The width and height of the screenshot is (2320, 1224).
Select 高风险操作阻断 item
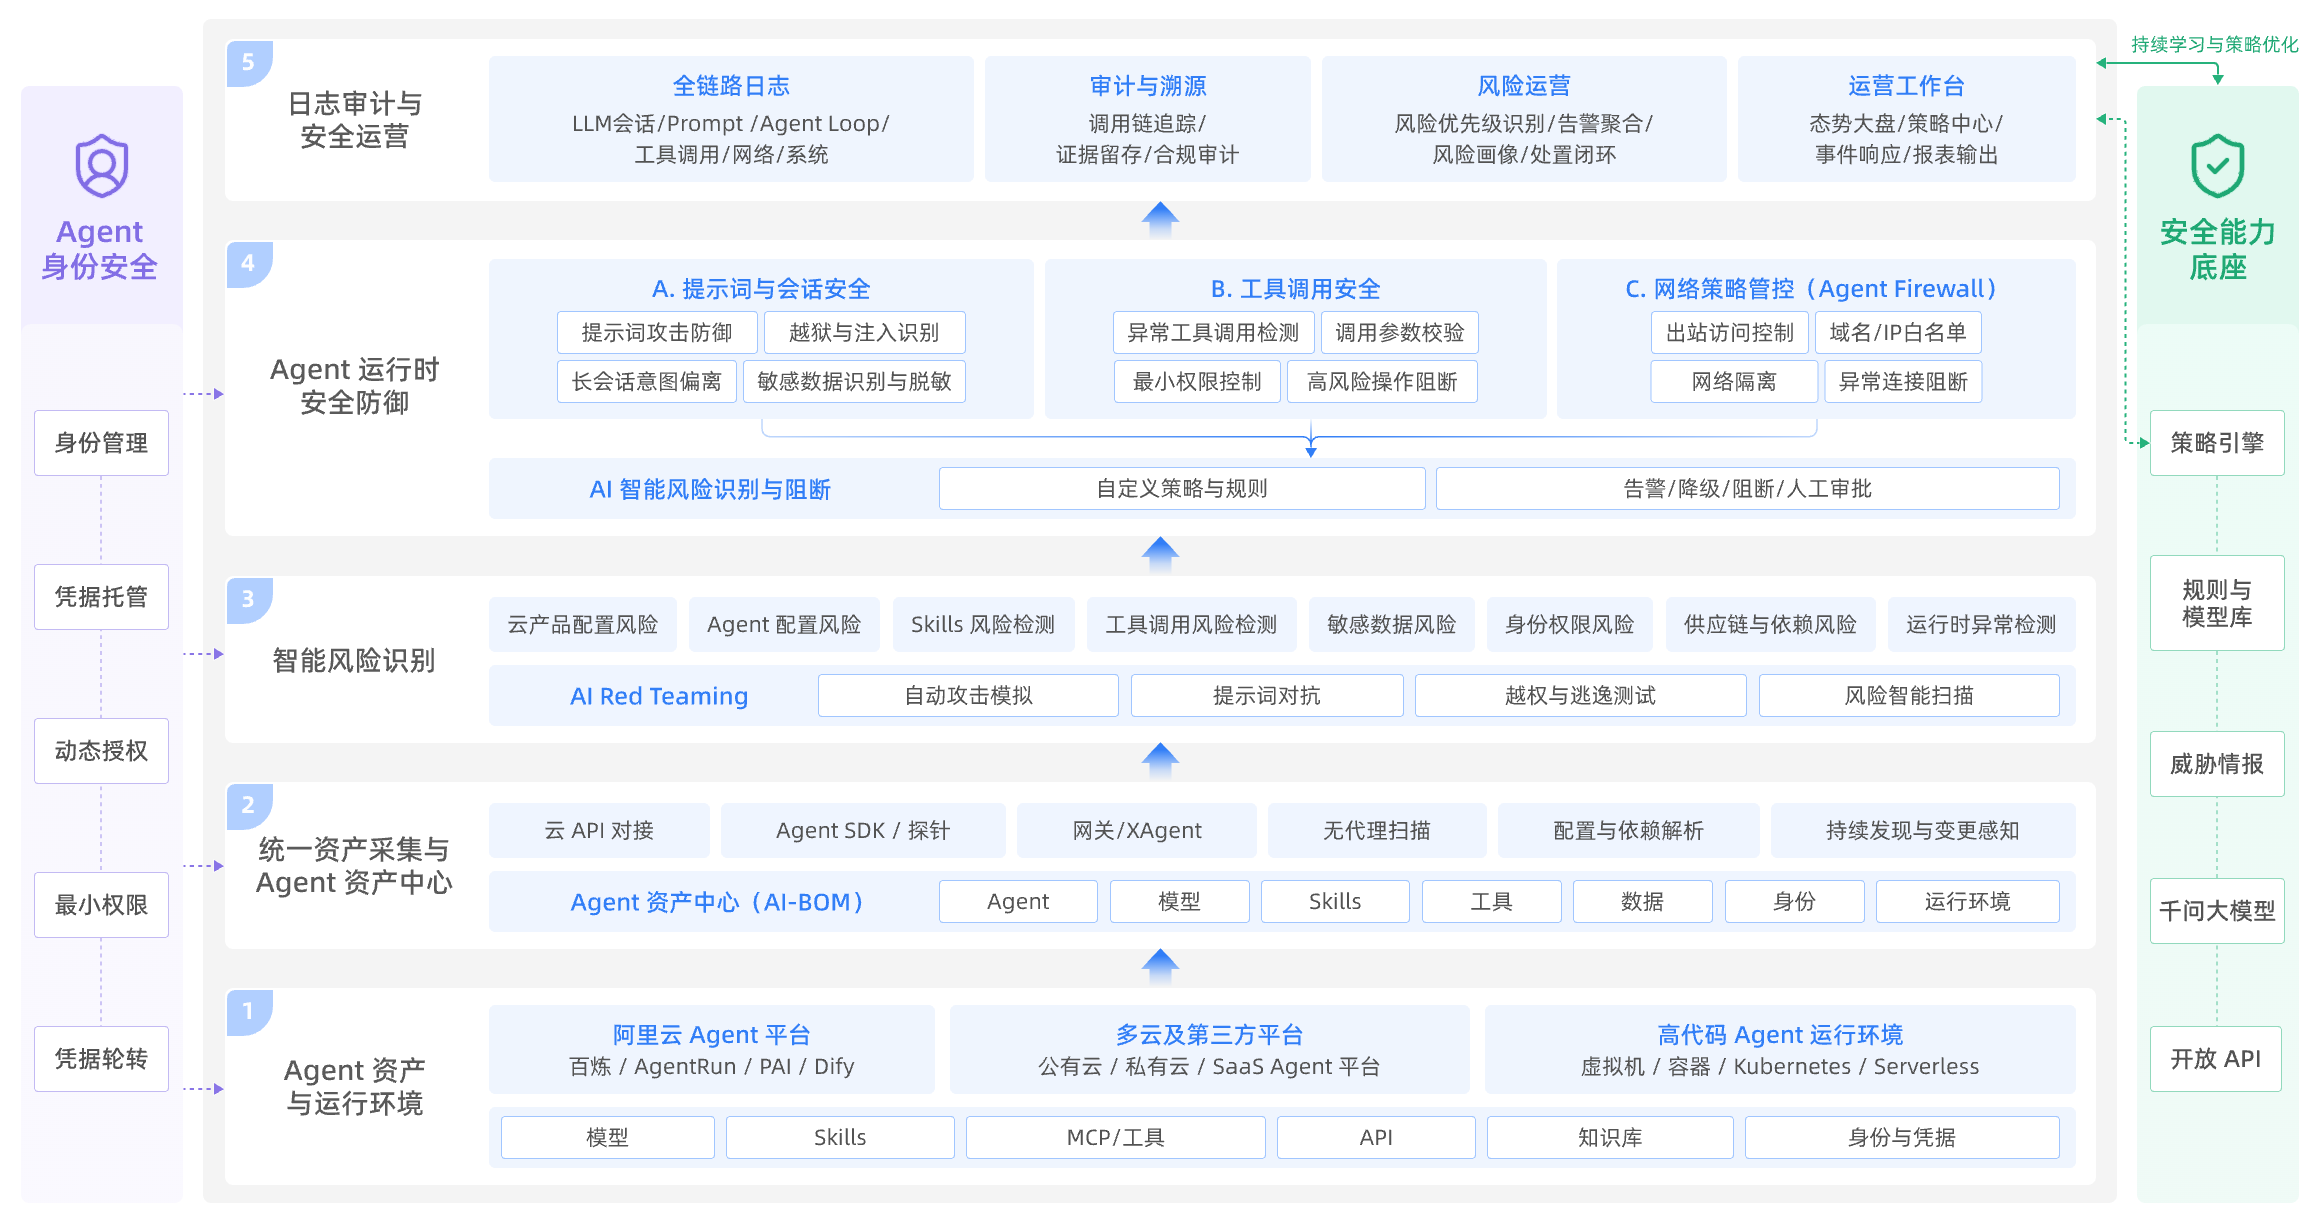[x=1382, y=382]
